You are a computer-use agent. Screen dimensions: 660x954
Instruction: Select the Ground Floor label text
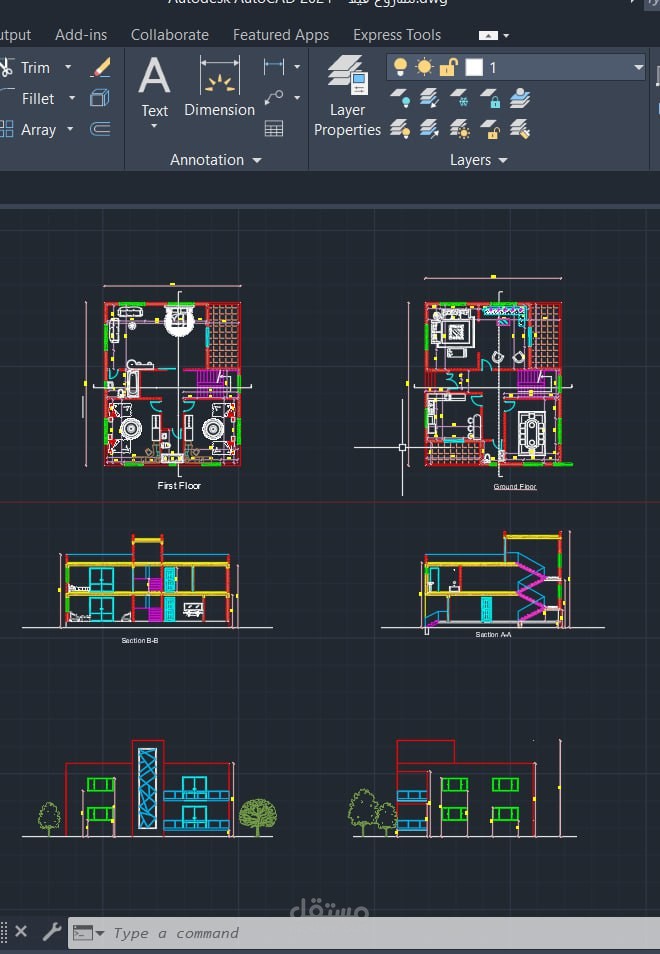515,487
